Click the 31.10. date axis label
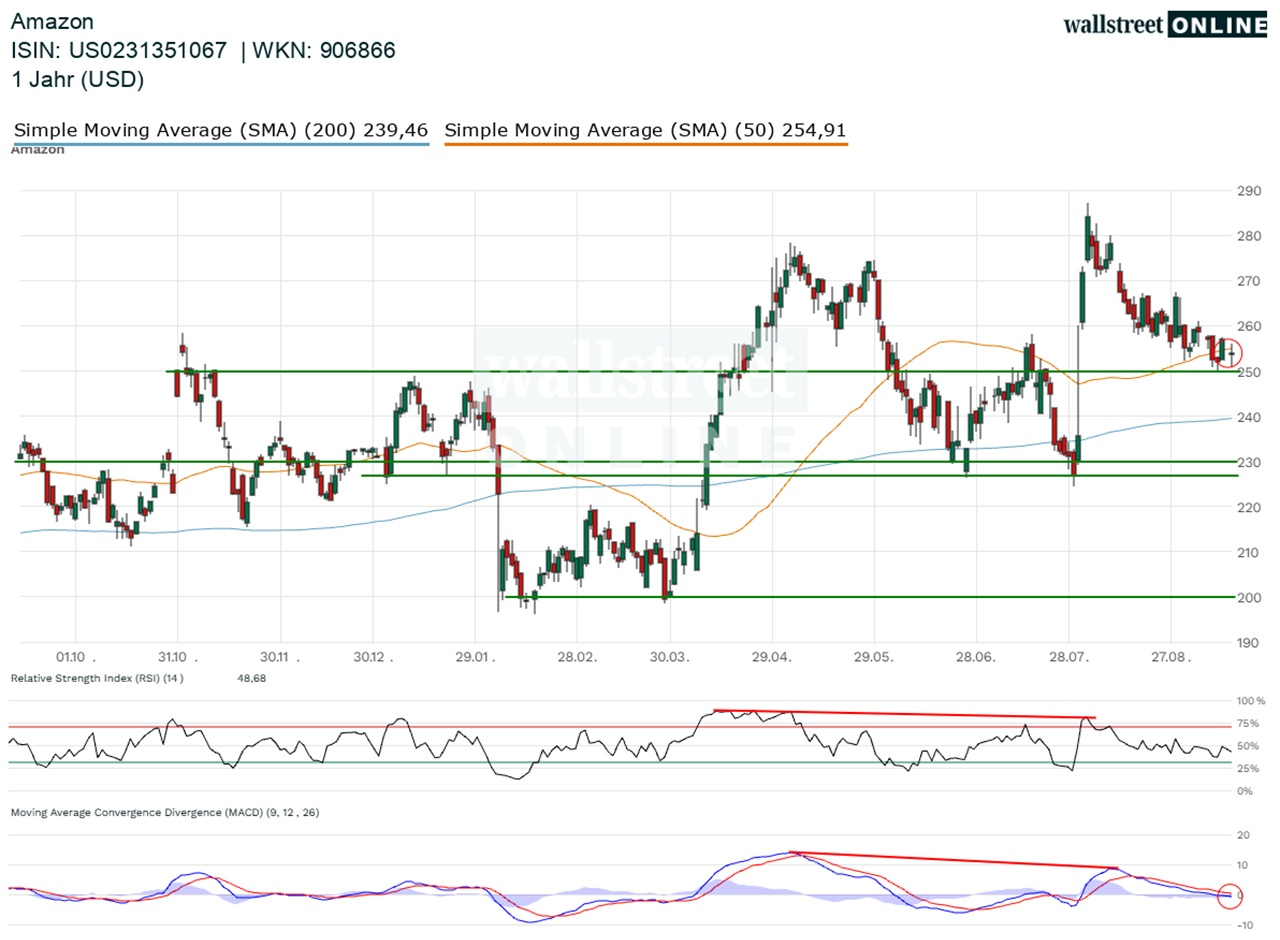The height and width of the screenshot is (940, 1280). pos(177,657)
